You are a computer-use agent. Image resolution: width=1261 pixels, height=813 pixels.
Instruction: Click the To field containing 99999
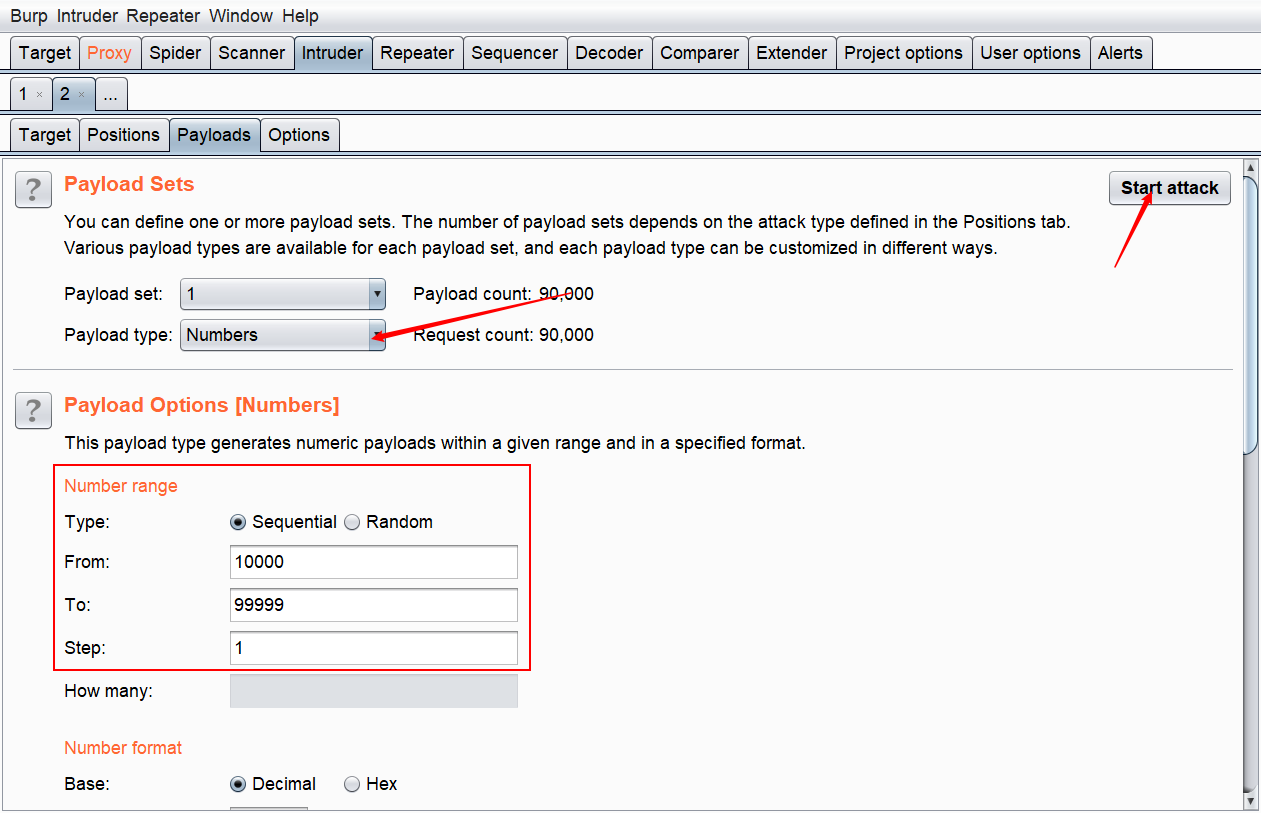click(374, 605)
